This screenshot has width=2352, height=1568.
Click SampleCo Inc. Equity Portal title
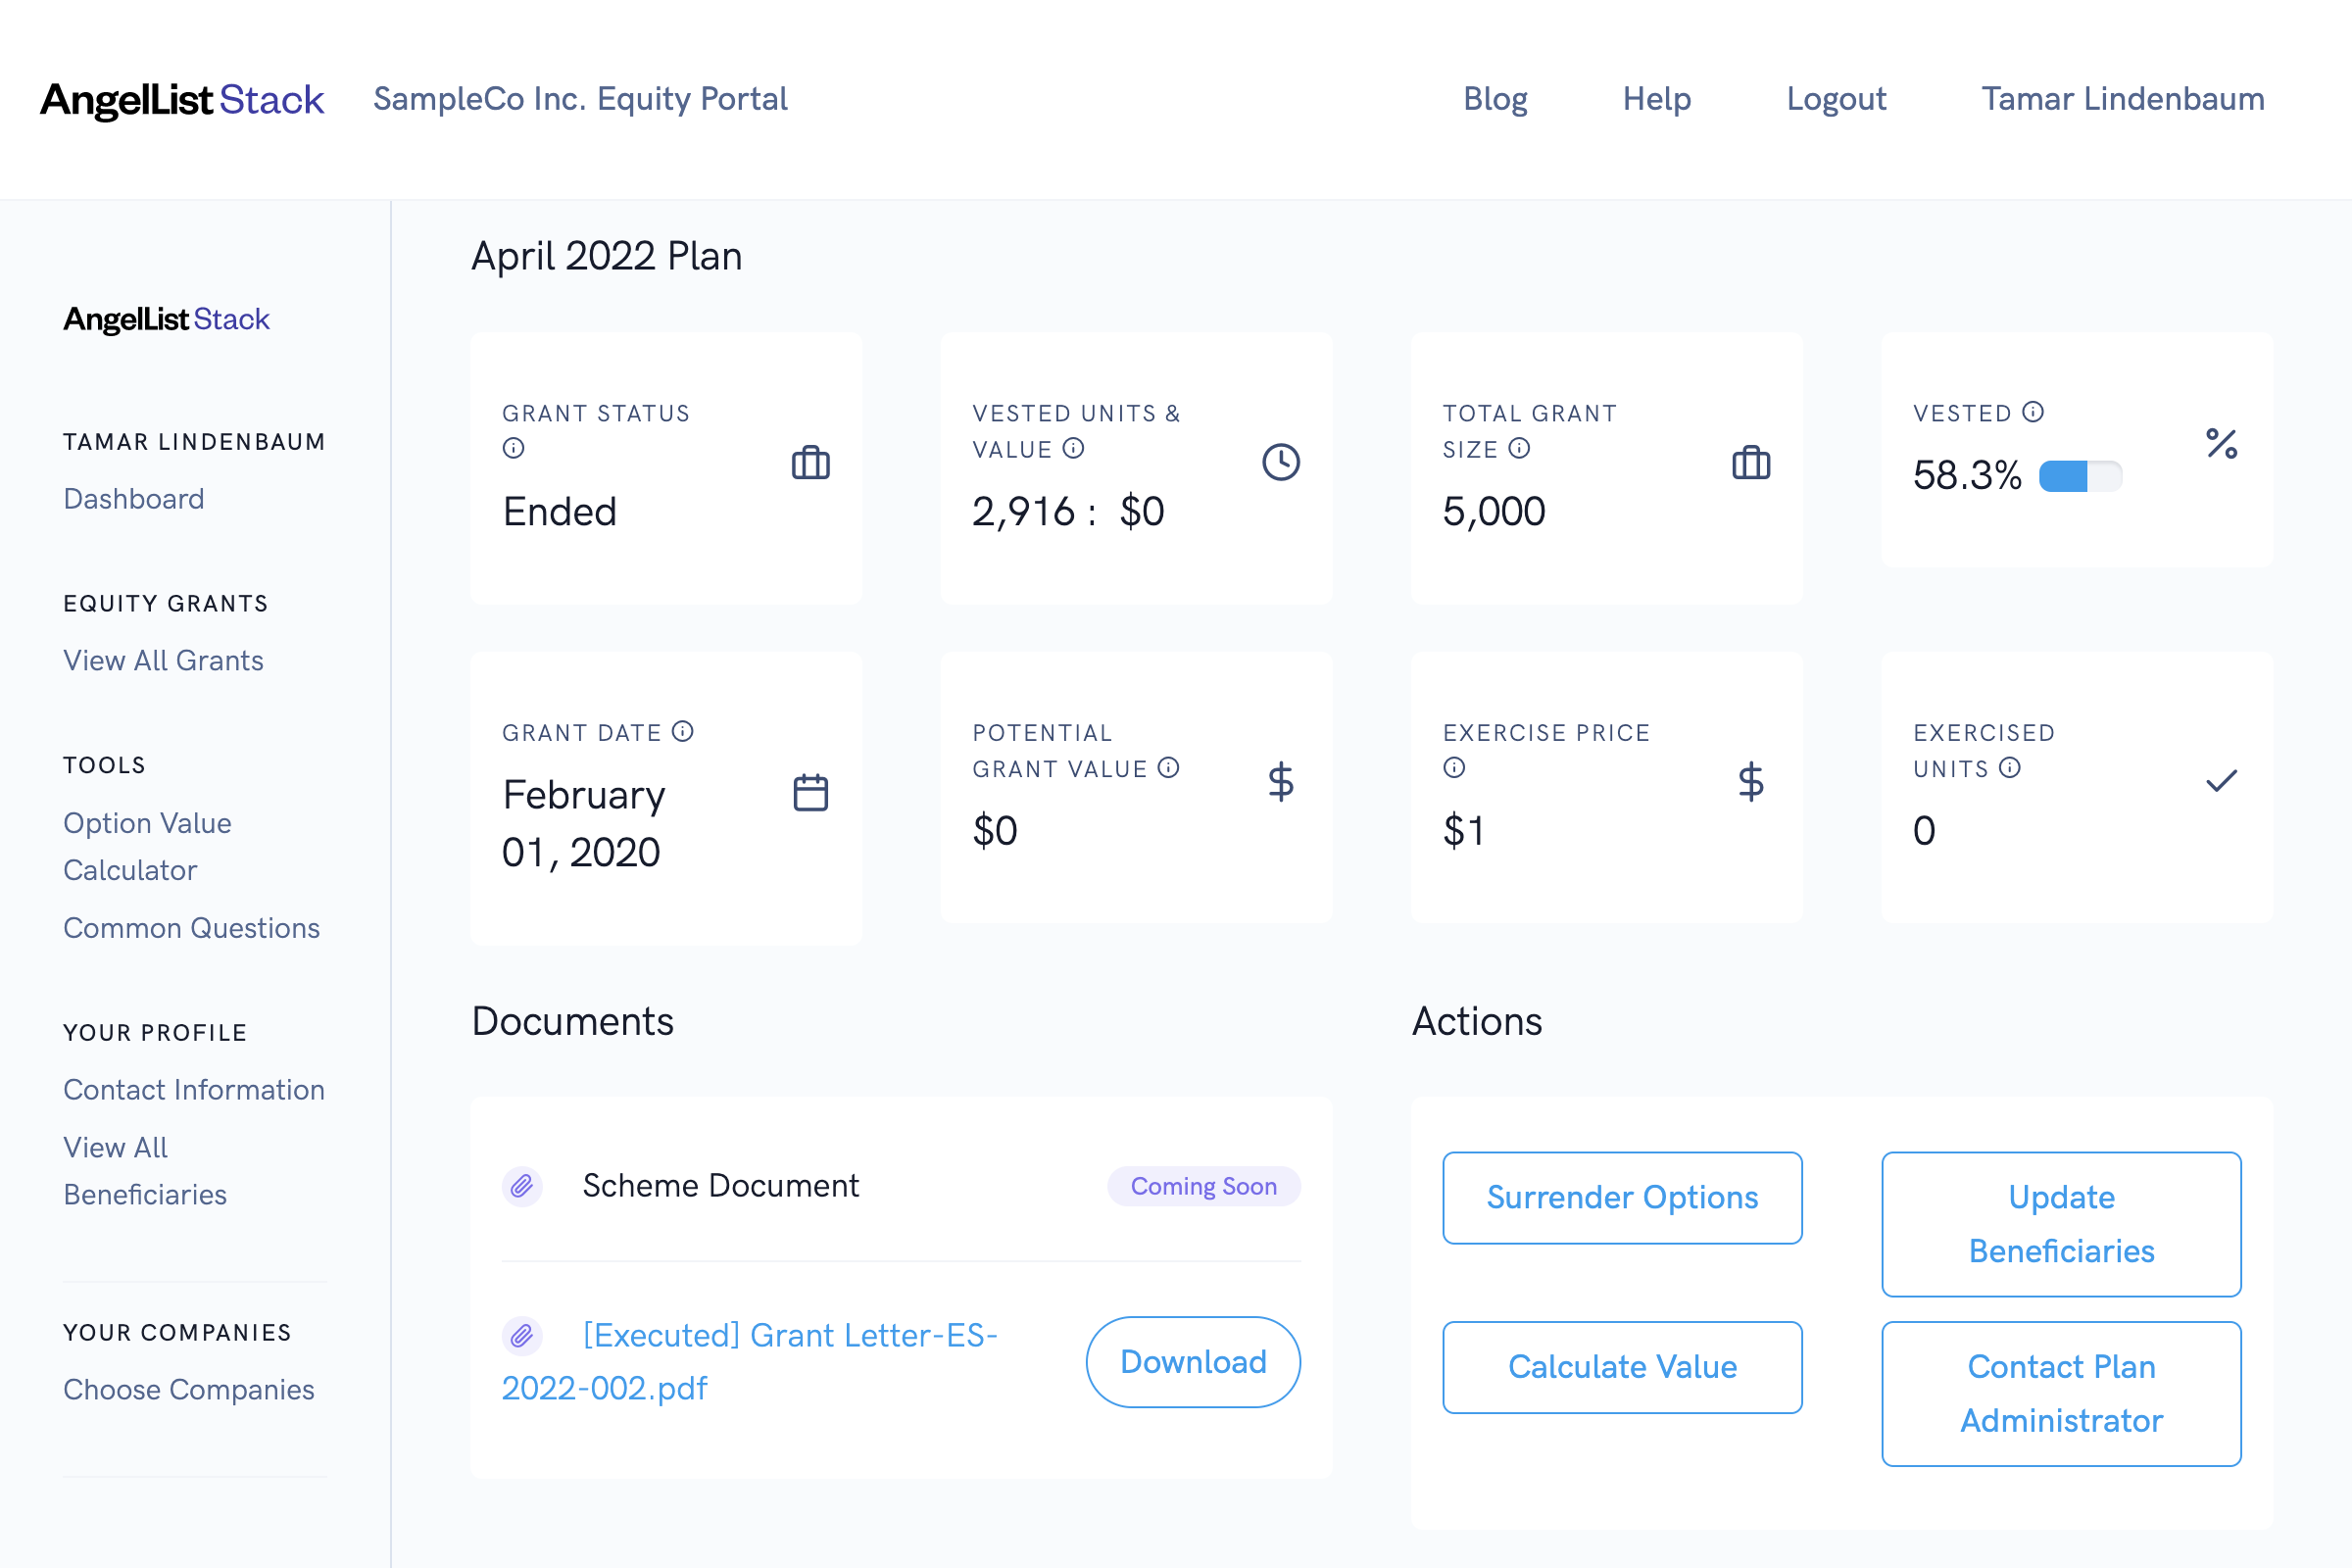point(580,99)
